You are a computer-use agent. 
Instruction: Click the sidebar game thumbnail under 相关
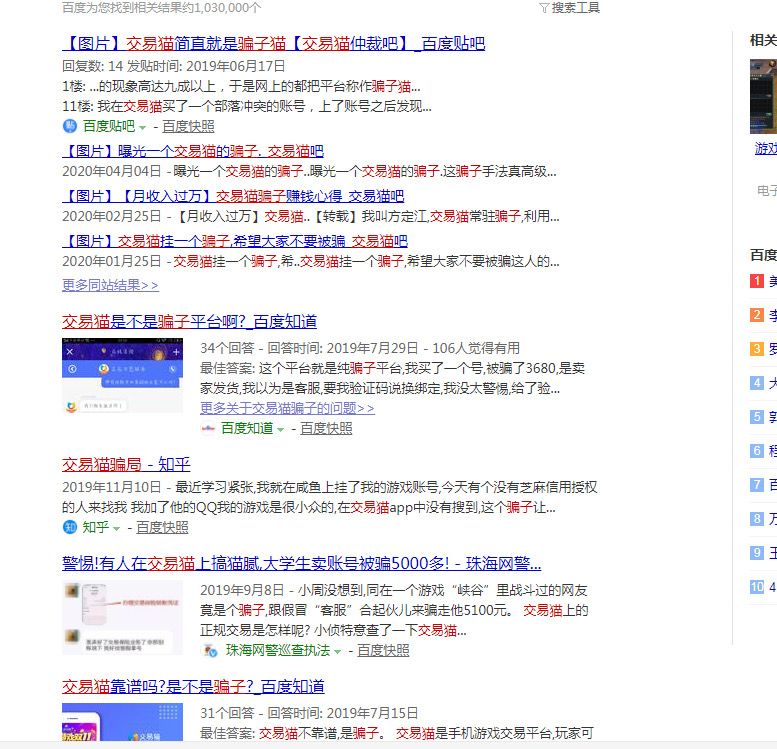pos(763,97)
